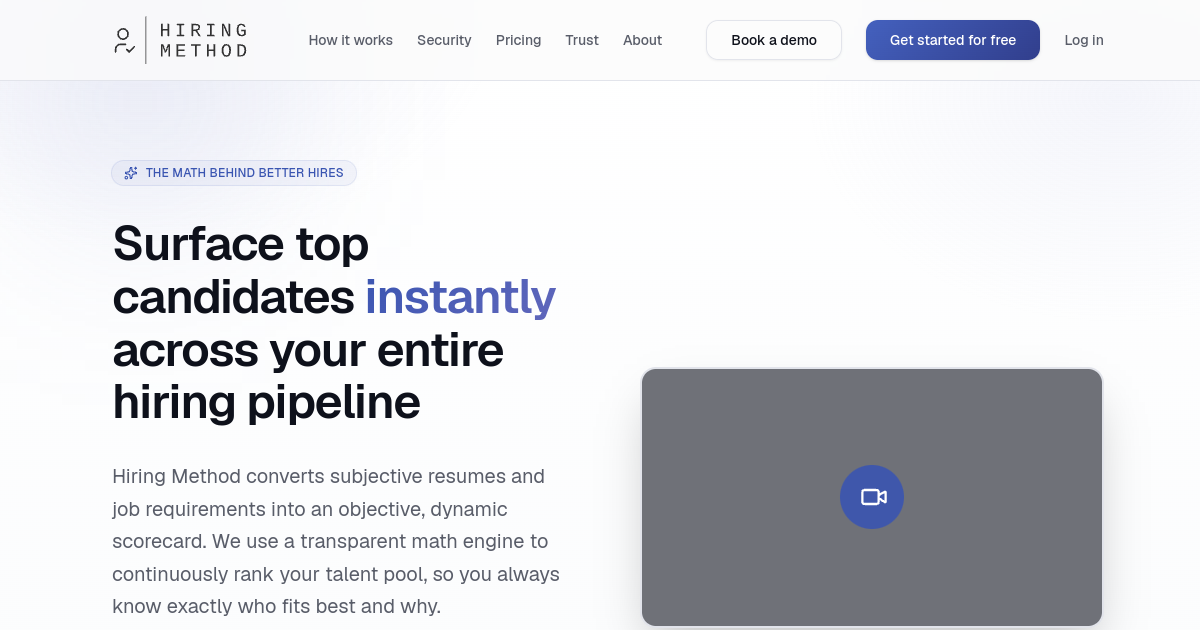The height and width of the screenshot is (630, 1200).
Task: Navigate to the Trust page
Action: [582, 40]
